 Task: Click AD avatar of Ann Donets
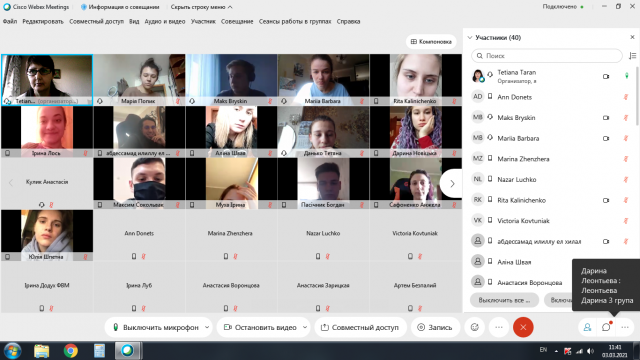coord(478,97)
